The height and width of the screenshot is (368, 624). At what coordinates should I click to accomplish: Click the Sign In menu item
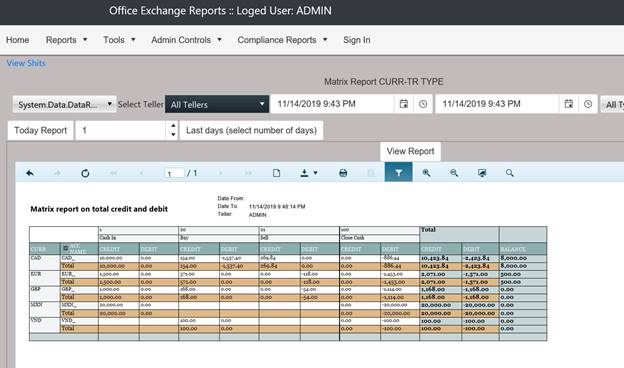pyautogui.click(x=357, y=40)
